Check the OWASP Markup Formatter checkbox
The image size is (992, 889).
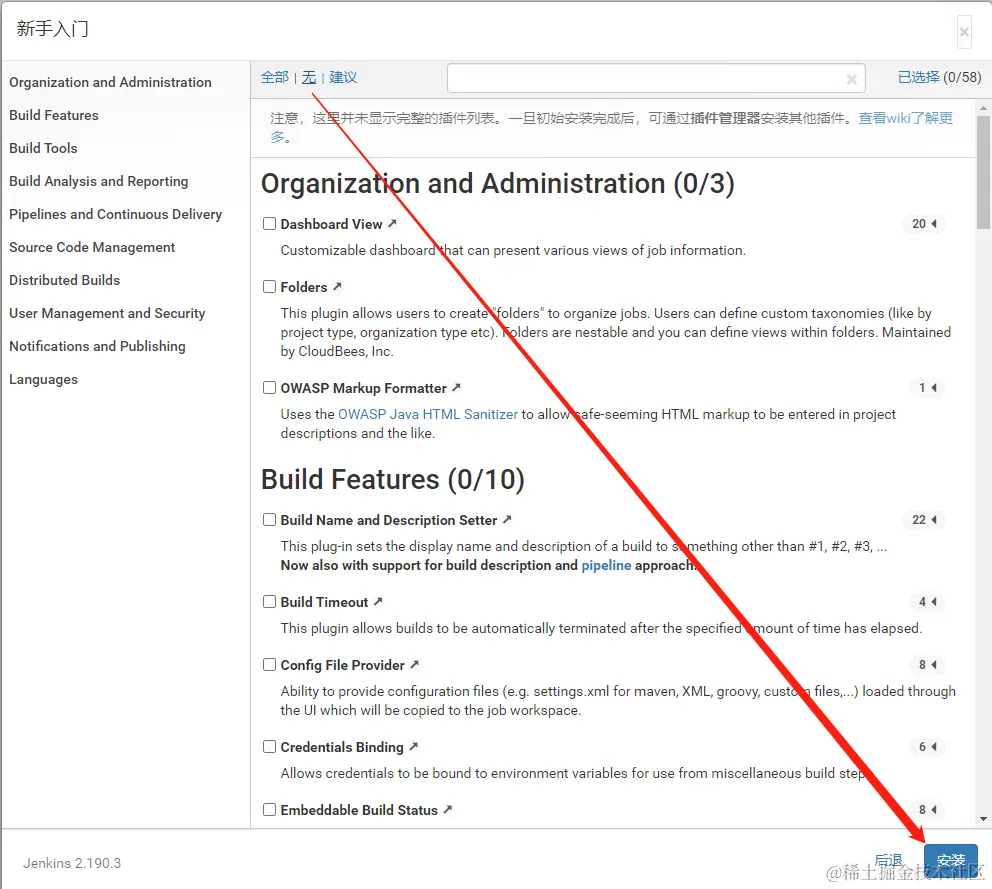(x=270, y=387)
